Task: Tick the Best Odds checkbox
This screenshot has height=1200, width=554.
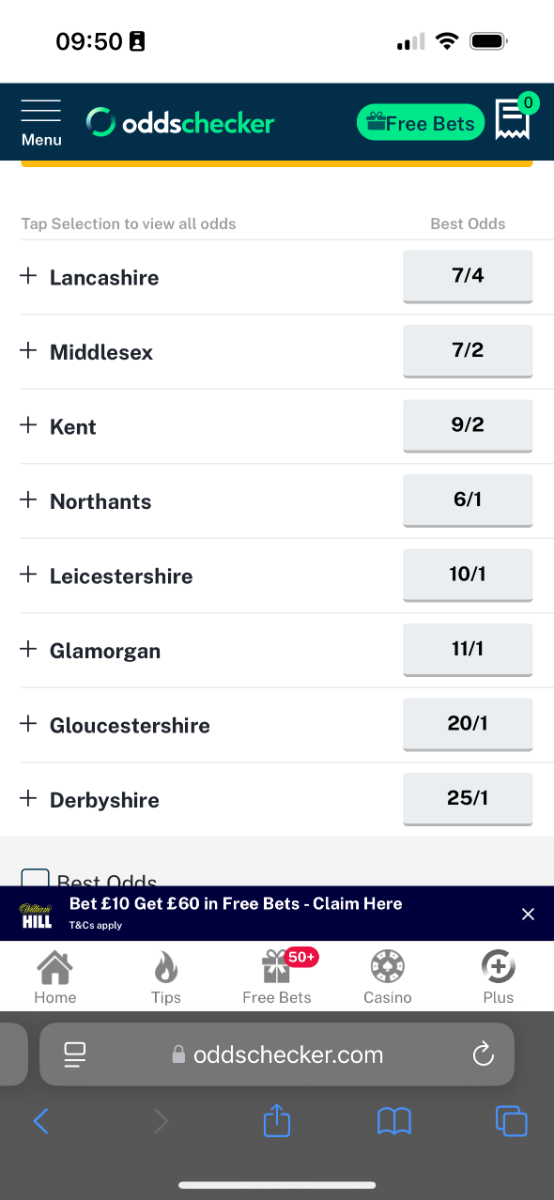Action: click(x=35, y=880)
